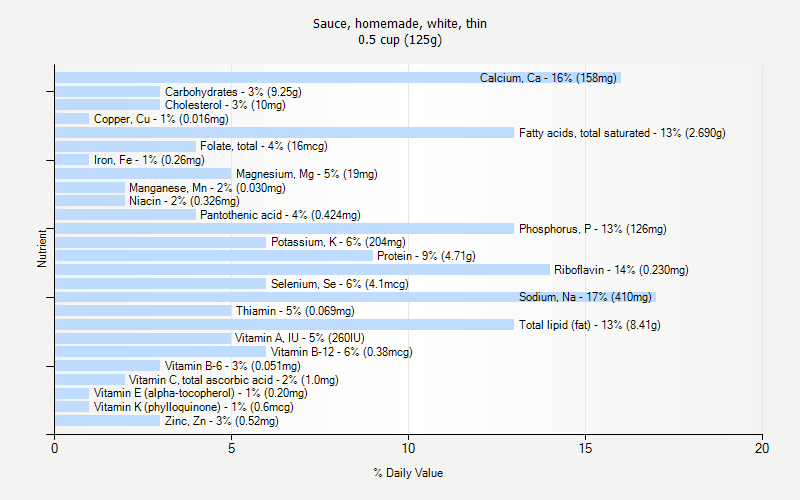The width and height of the screenshot is (800, 500).
Task: Select the Pantothenic acid - 4% label
Action: (280, 215)
